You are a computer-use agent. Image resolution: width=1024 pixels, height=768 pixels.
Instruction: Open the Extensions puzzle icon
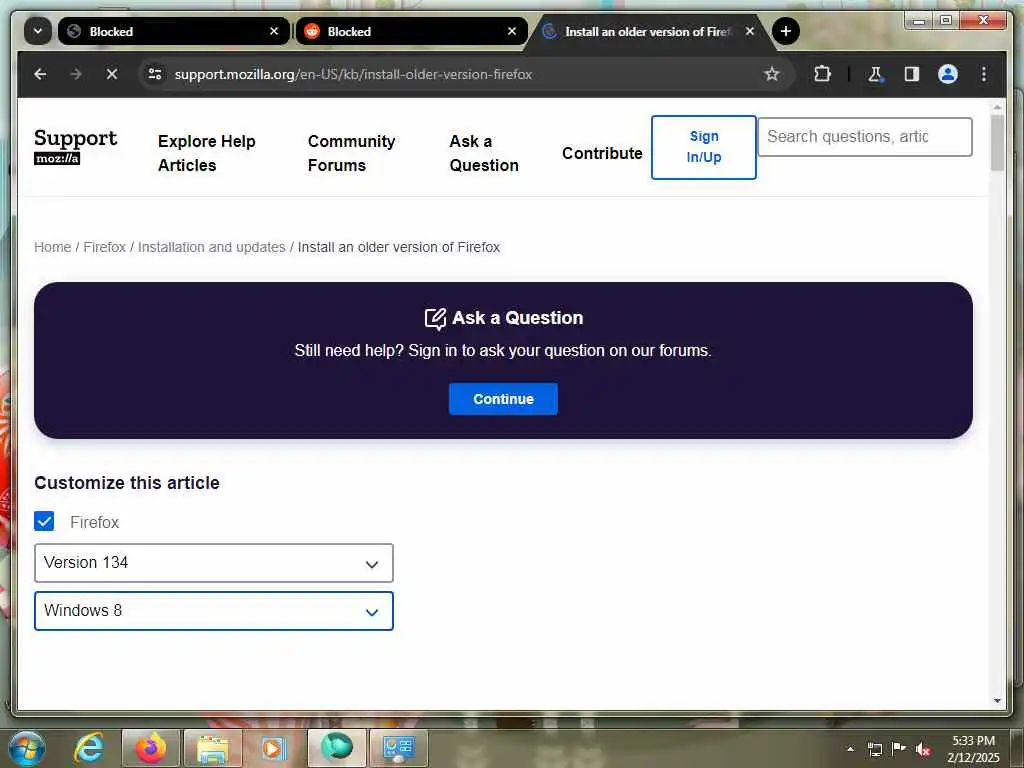click(822, 74)
